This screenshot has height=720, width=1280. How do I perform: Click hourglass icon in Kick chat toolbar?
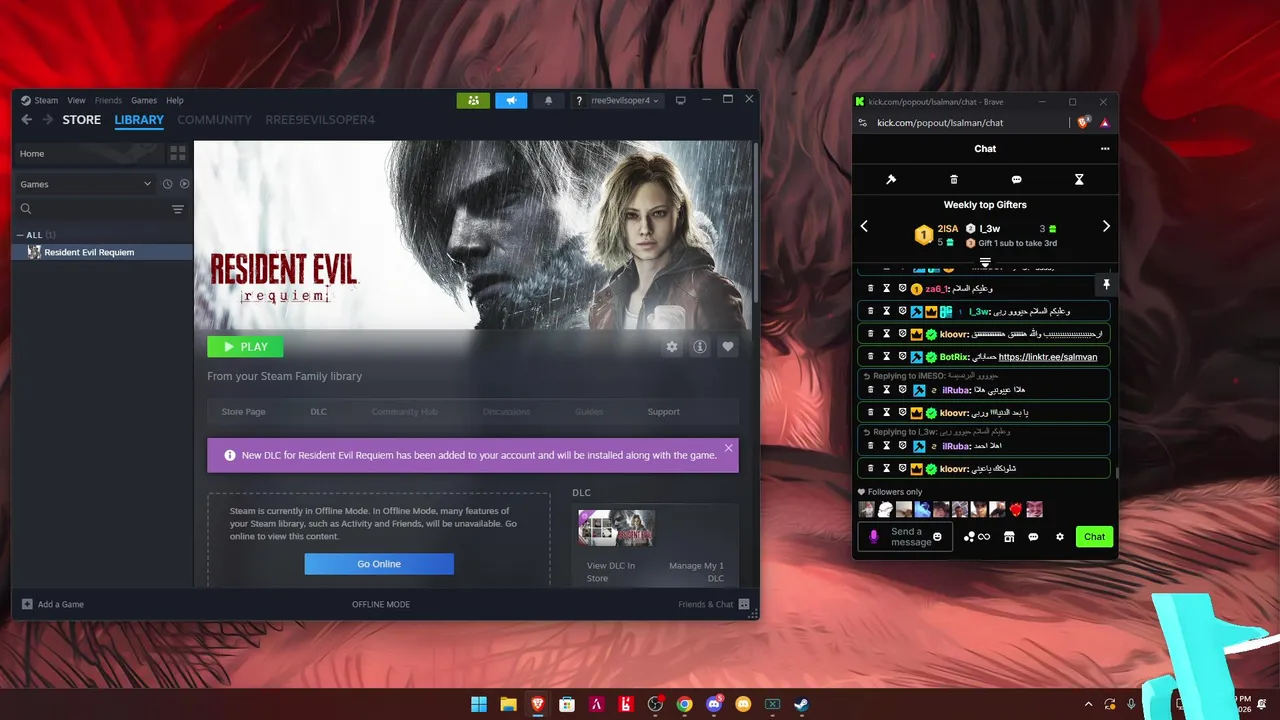pyautogui.click(x=1079, y=179)
